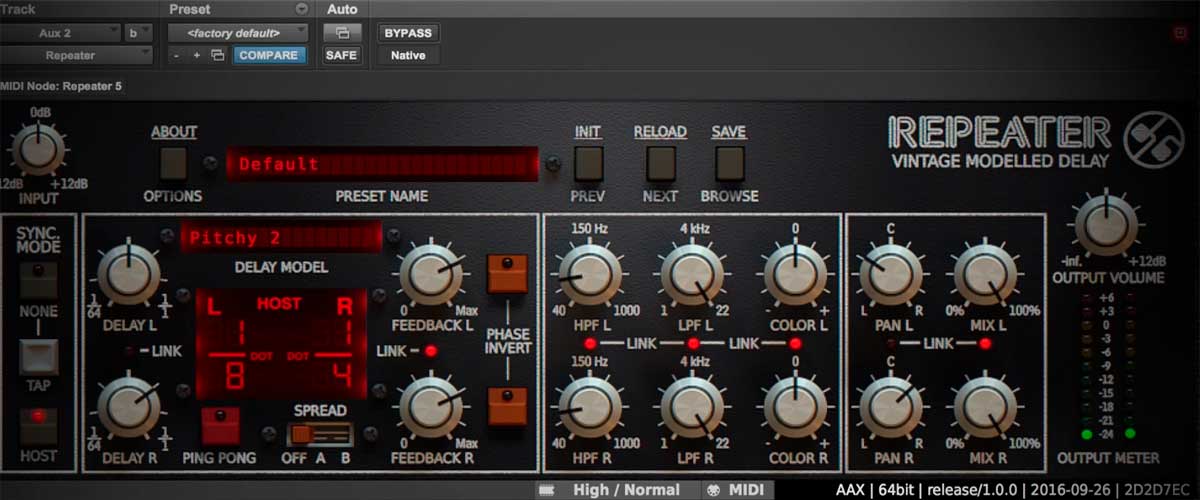
Task: Toggle the upper PHASE INVERT orange button
Action: tap(507, 274)
